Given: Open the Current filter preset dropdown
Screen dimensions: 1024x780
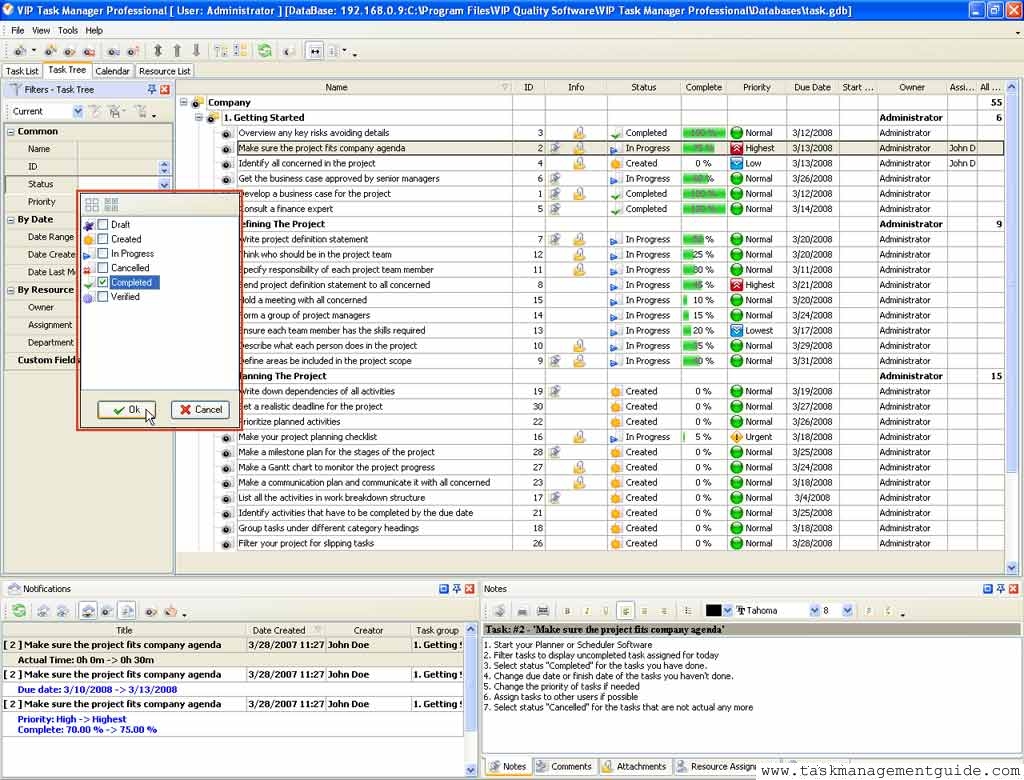Looking at the screenshot, I should click(78, 112).
